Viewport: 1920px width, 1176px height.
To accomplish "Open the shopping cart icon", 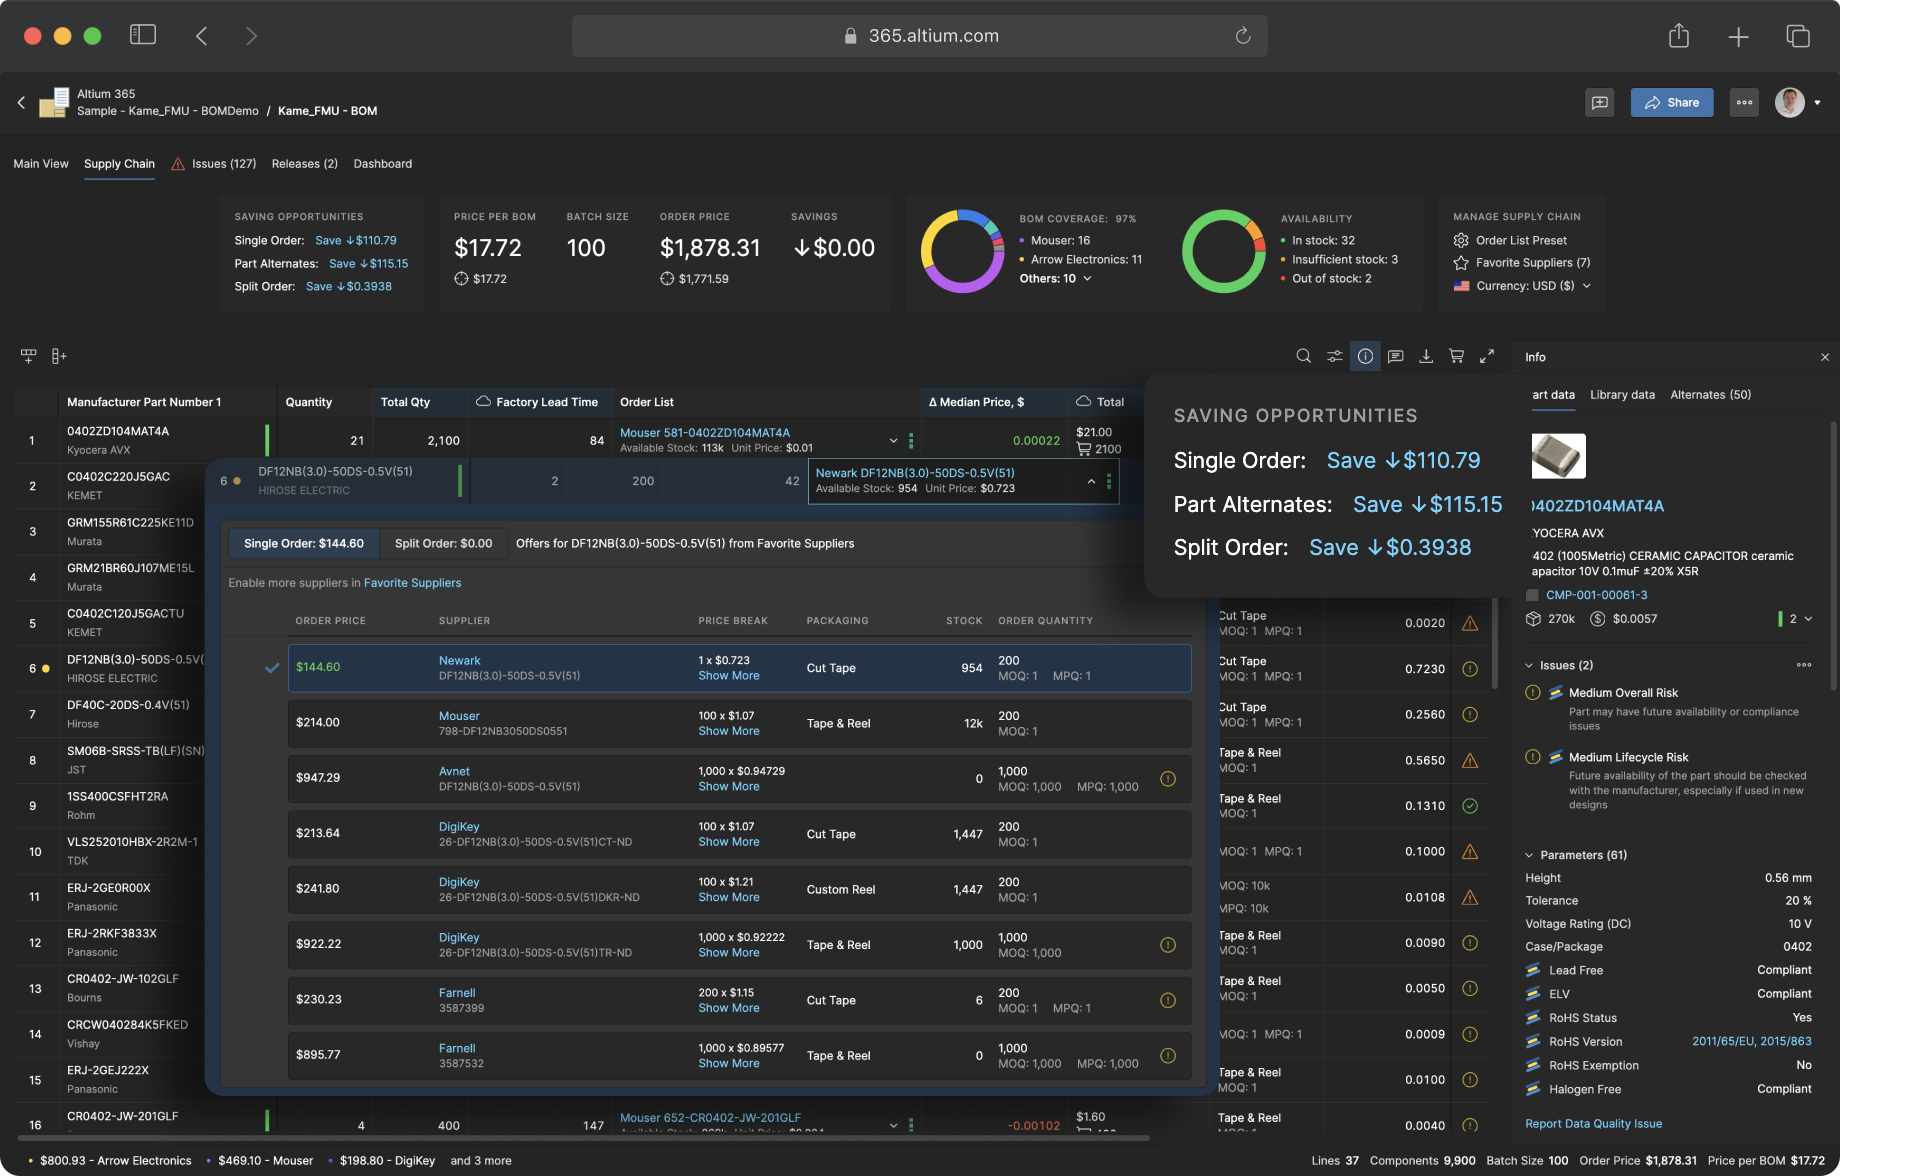I will tap(1457, 356).
